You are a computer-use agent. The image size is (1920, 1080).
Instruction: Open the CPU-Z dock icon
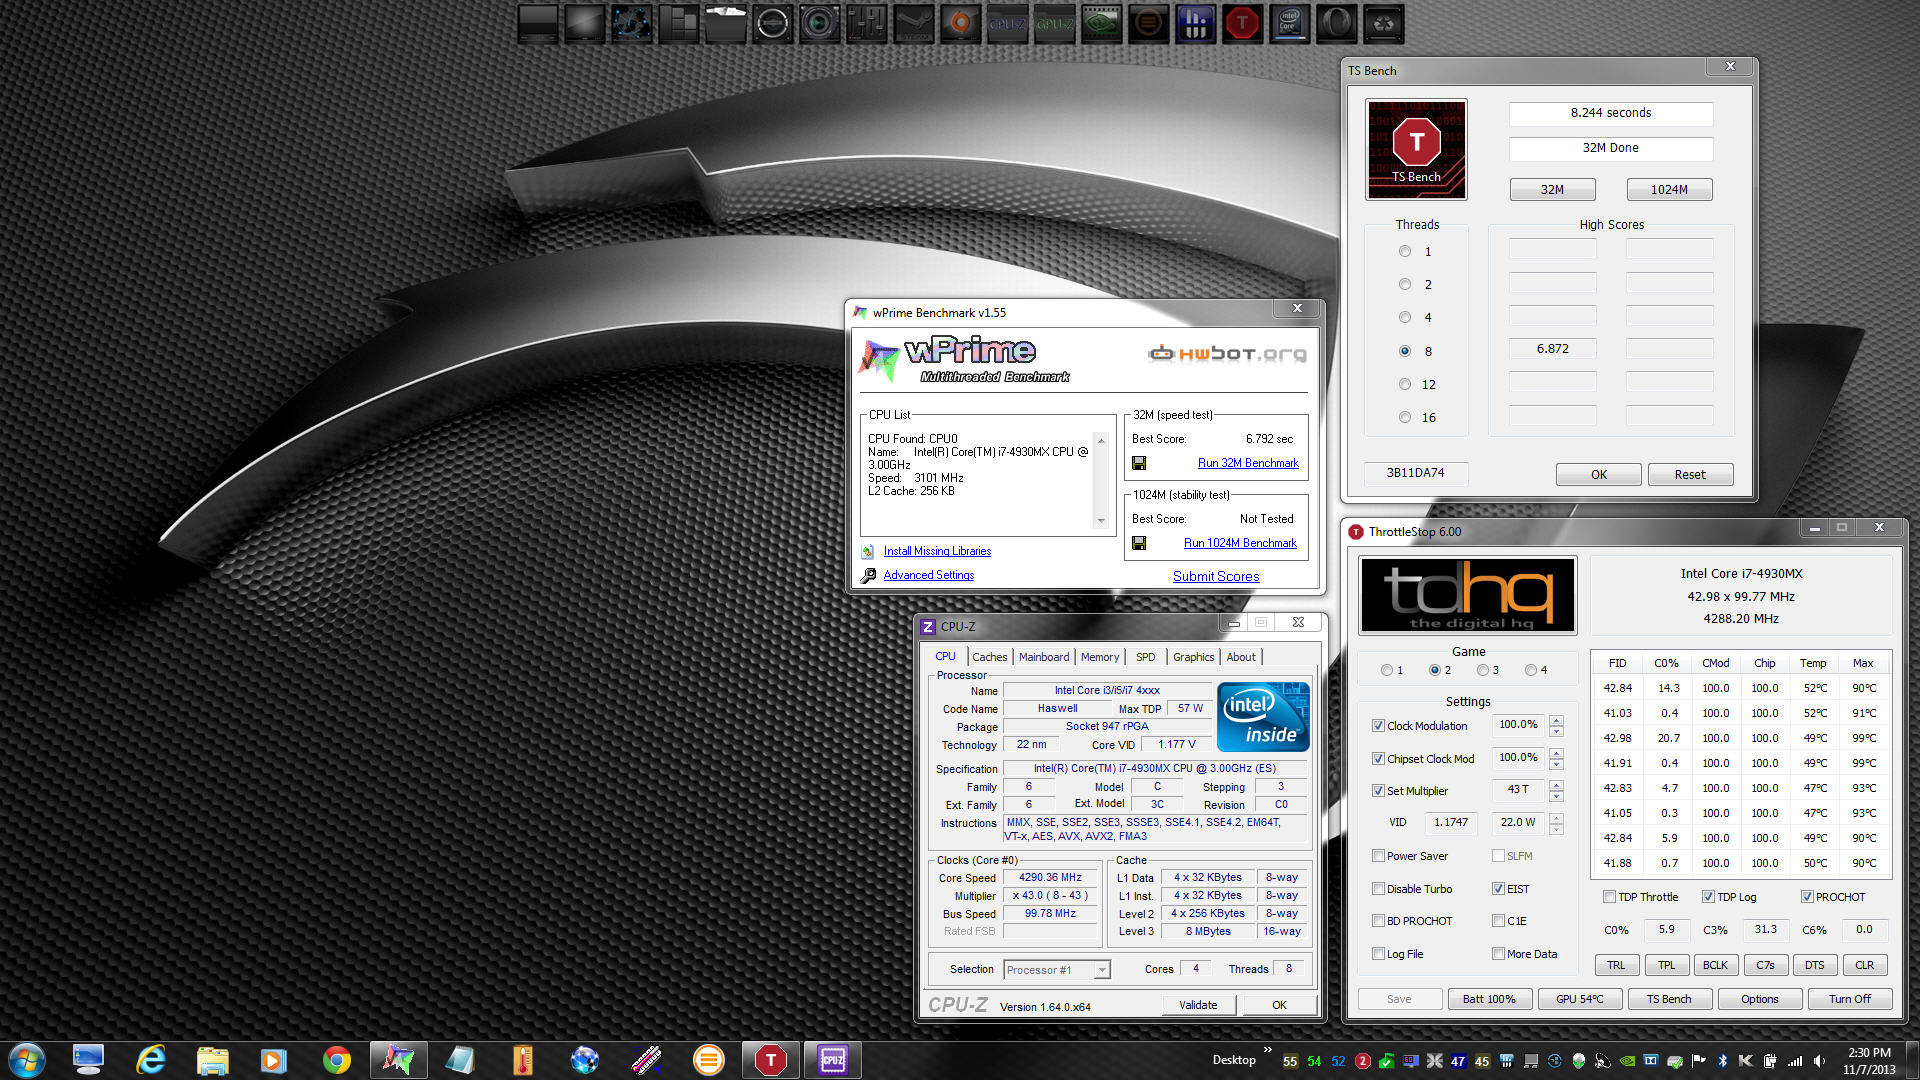coord(1007,23)
